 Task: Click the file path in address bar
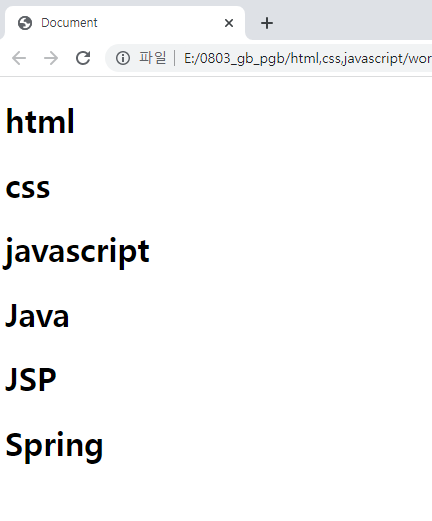[308, 58]
